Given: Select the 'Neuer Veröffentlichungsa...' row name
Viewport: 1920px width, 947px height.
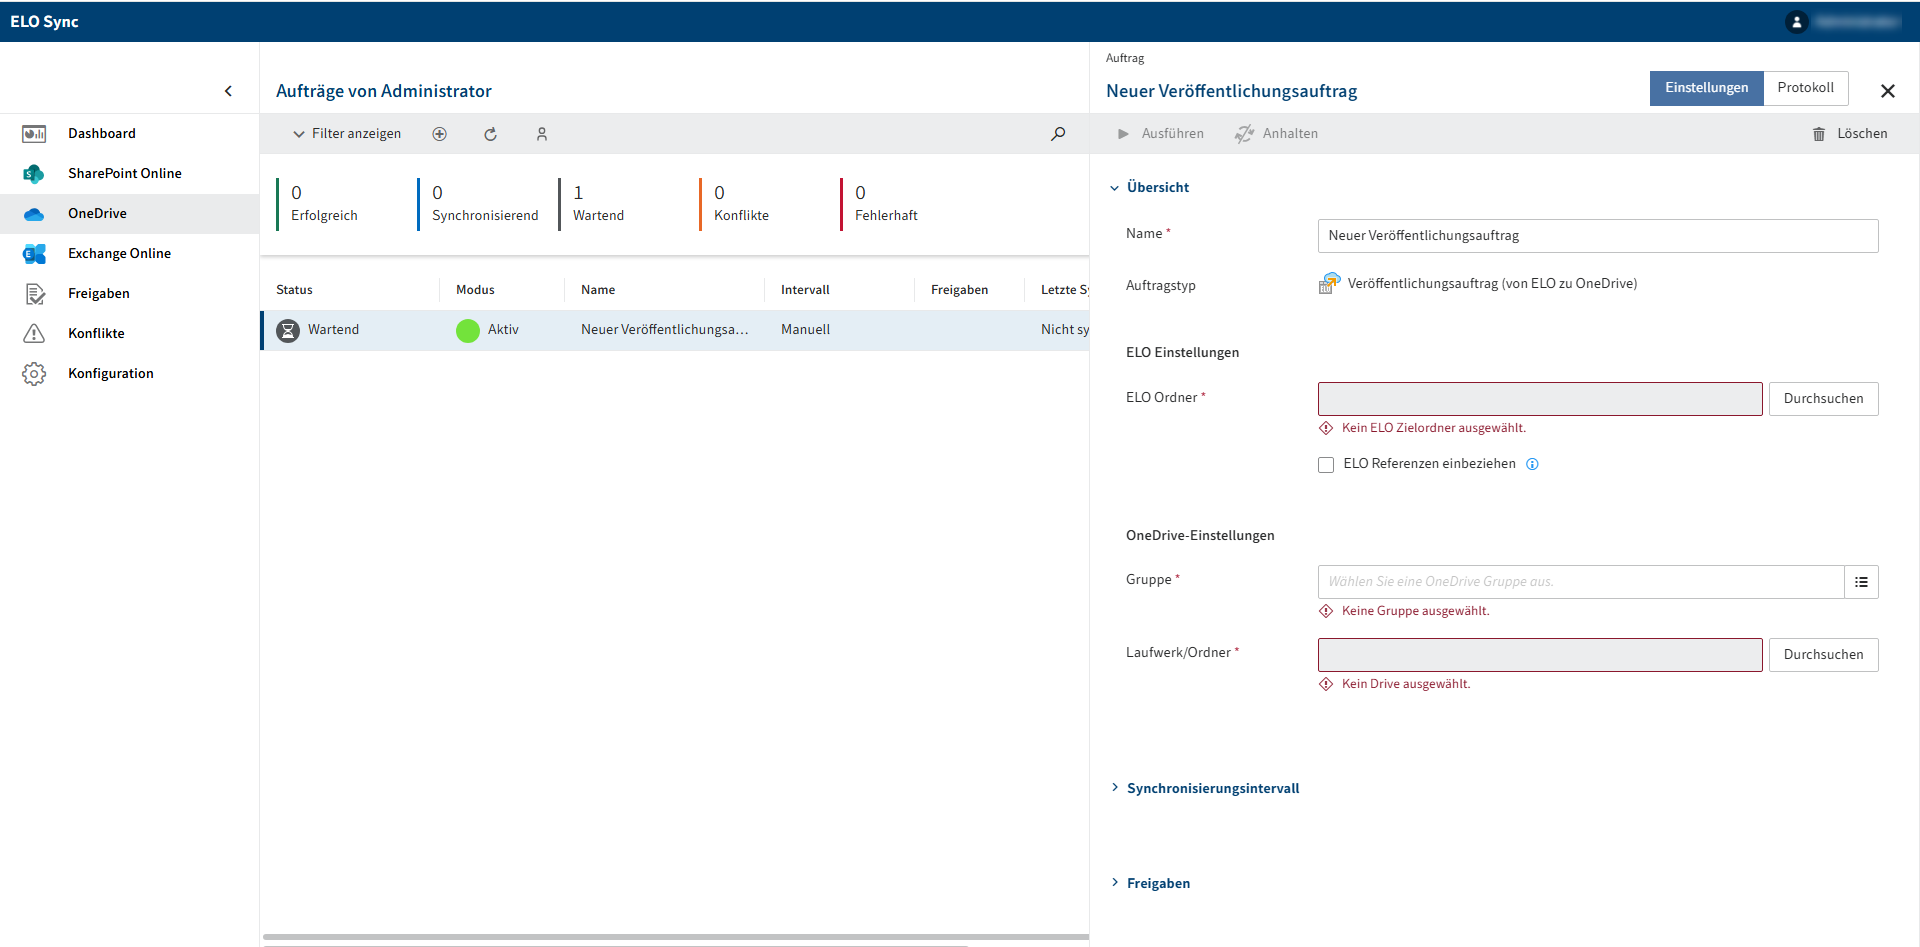Looking at the screenshot, I should pyautogui.click(x=665, y=330).
